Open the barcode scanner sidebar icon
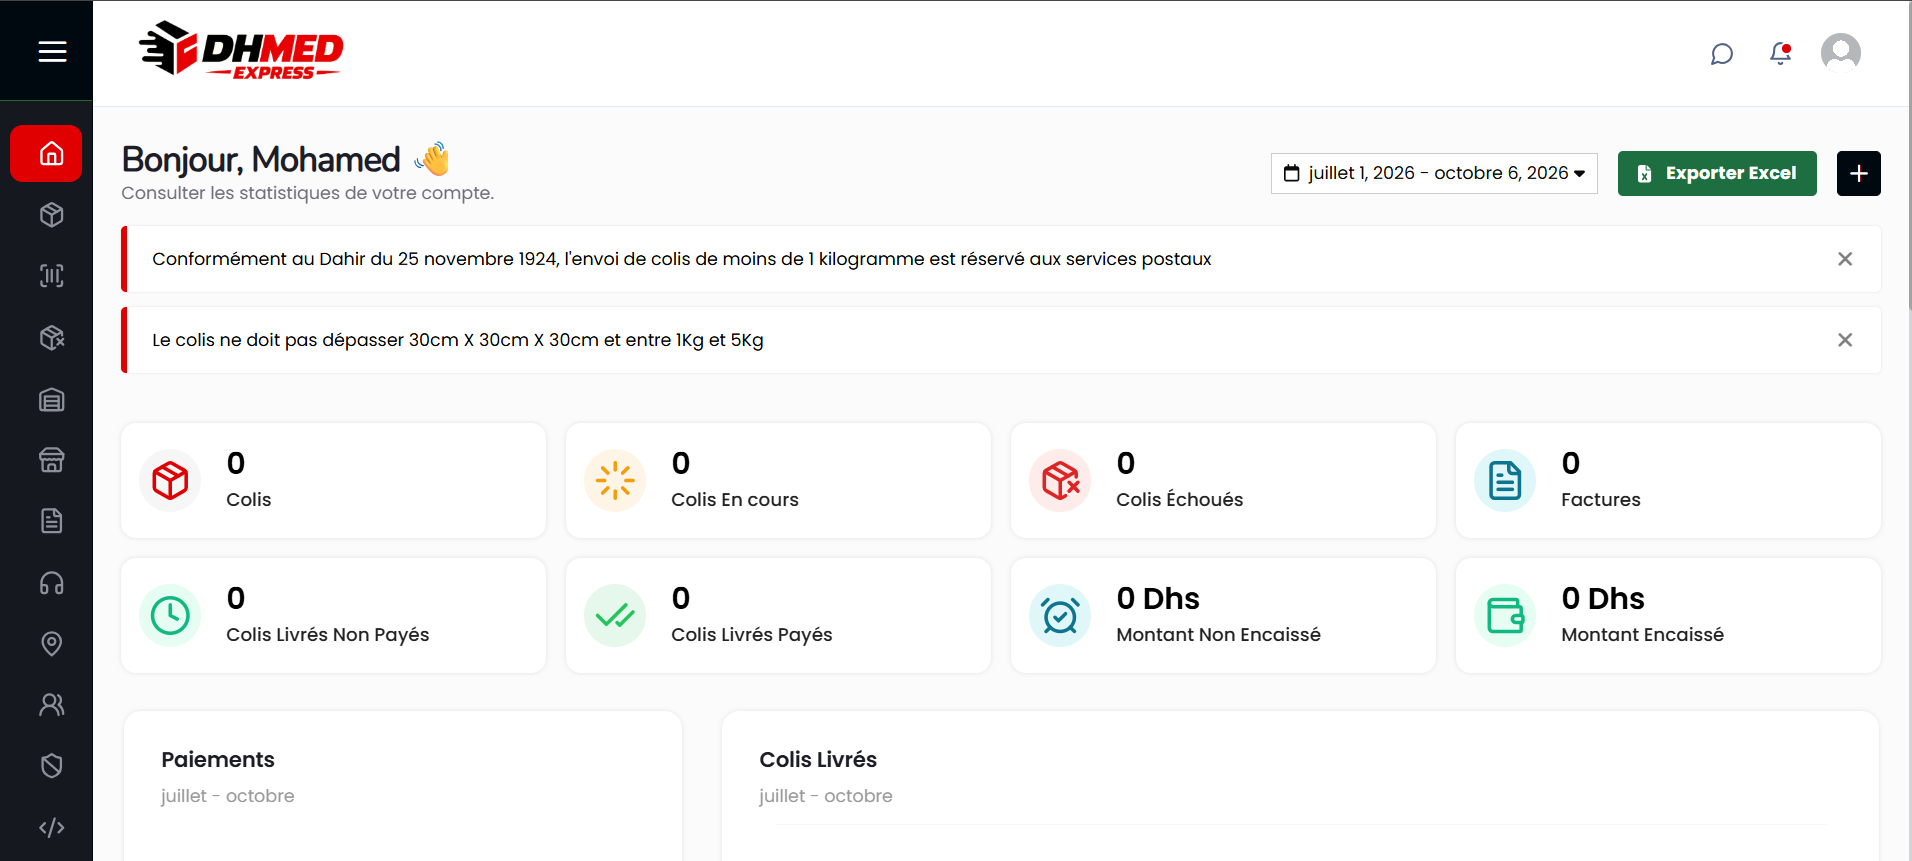 (52, 276)
